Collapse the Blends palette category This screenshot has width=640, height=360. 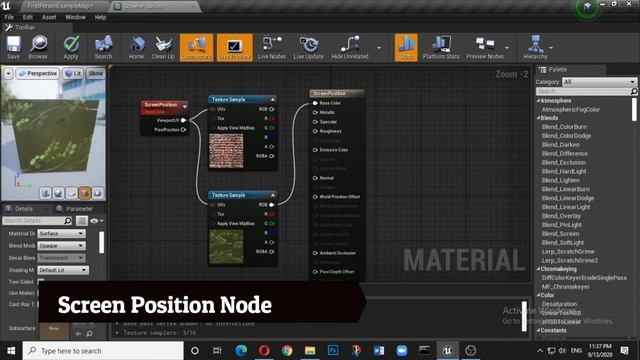[x=538, y=118]
